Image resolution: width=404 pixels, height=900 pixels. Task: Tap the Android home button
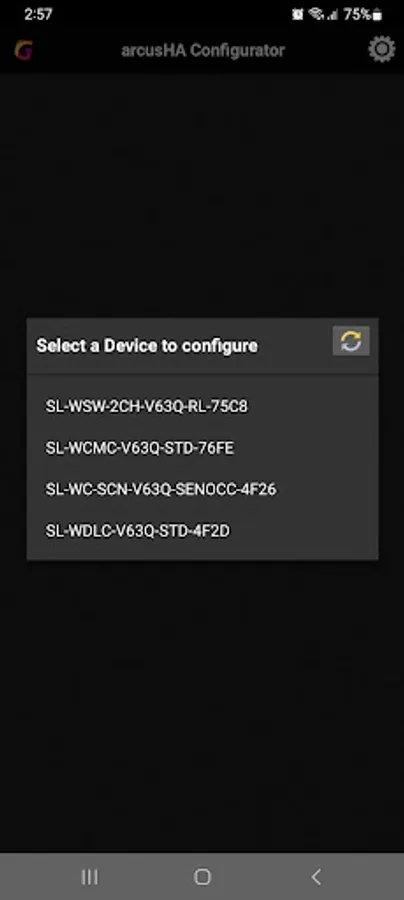coord(202,876)
